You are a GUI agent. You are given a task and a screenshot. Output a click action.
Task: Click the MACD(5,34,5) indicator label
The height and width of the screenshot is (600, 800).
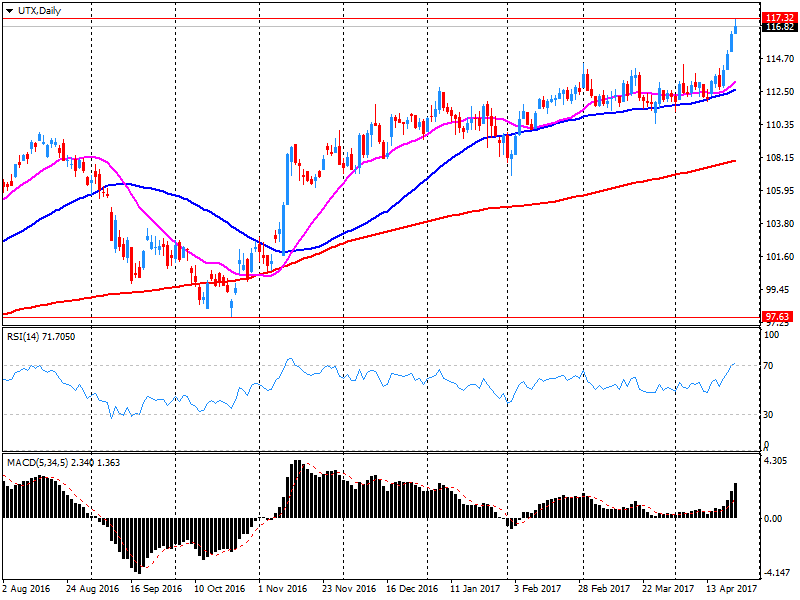click(x=63, y=463)
